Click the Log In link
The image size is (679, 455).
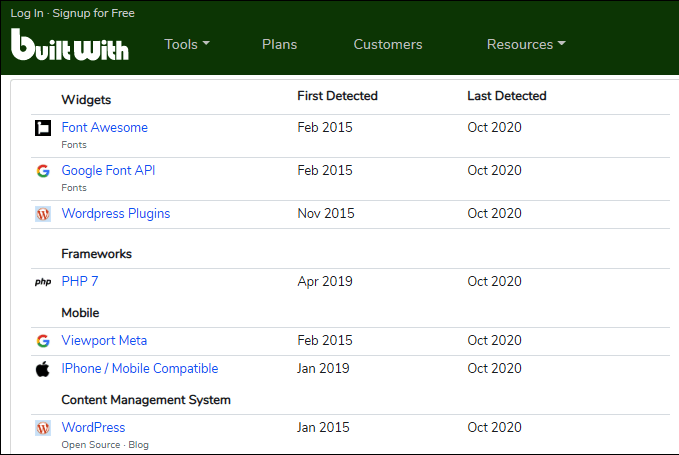point(27,13)
